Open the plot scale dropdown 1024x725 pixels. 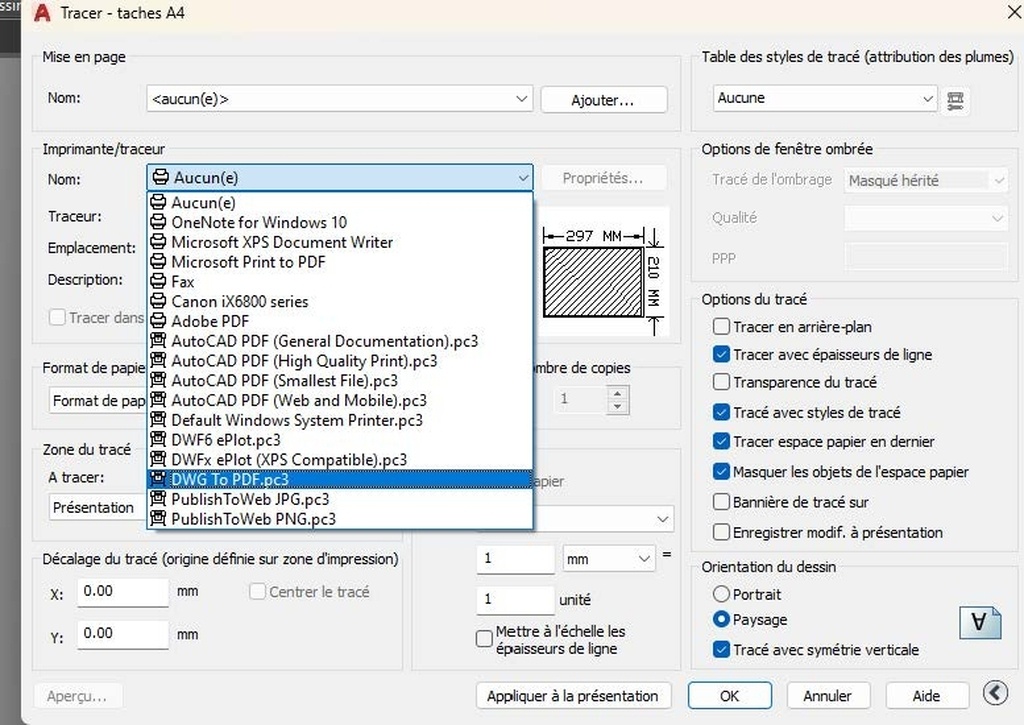(603, 519)
